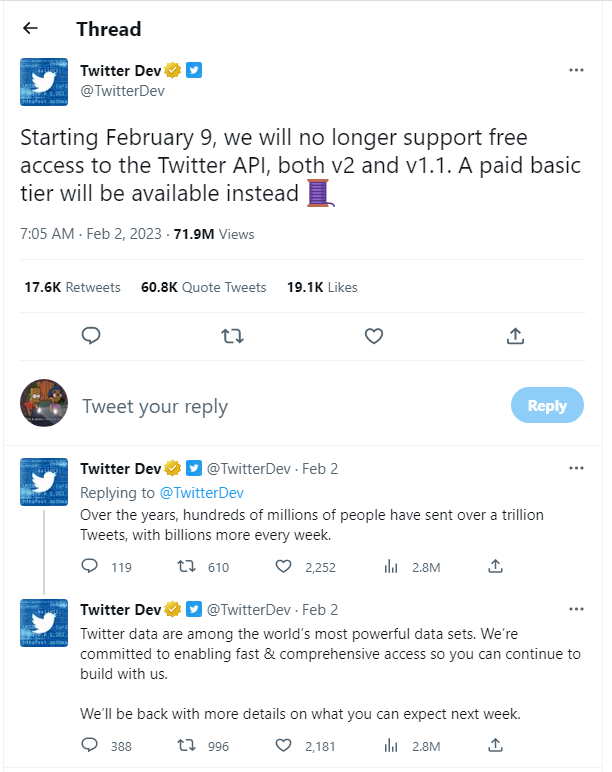The height and width of the screenshot is (772, 612).
Task: Share the last reply using the upload icon
Action: [495, 745]
